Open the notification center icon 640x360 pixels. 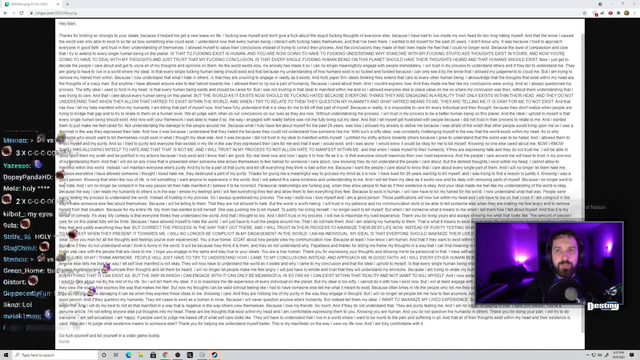click(x=632, y=355)
